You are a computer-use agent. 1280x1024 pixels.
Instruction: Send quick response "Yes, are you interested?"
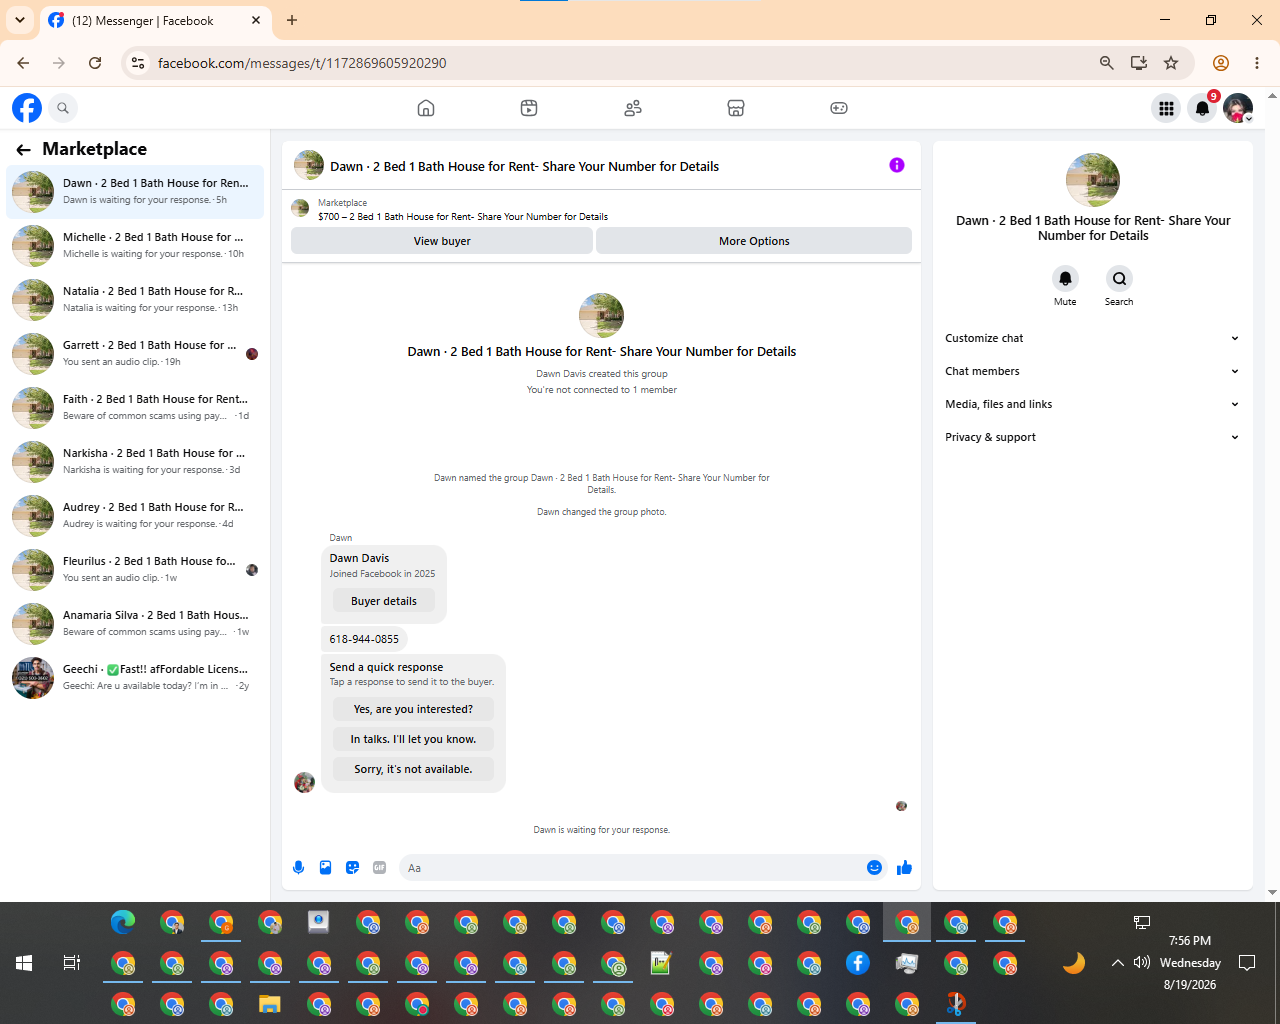click(413, 709)
